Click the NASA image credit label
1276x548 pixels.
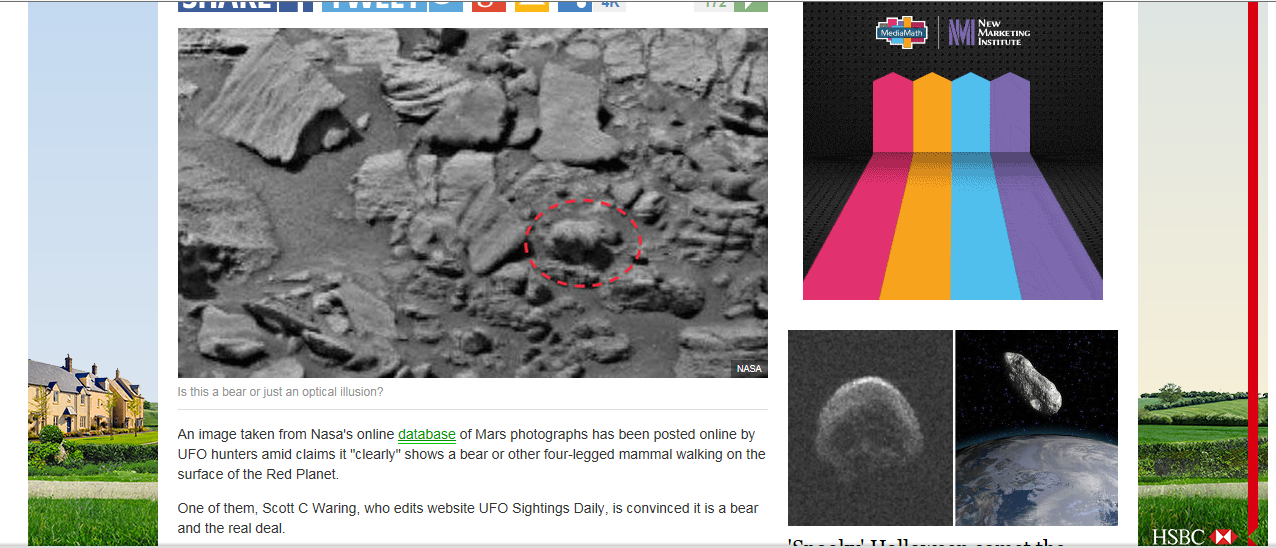749,369
